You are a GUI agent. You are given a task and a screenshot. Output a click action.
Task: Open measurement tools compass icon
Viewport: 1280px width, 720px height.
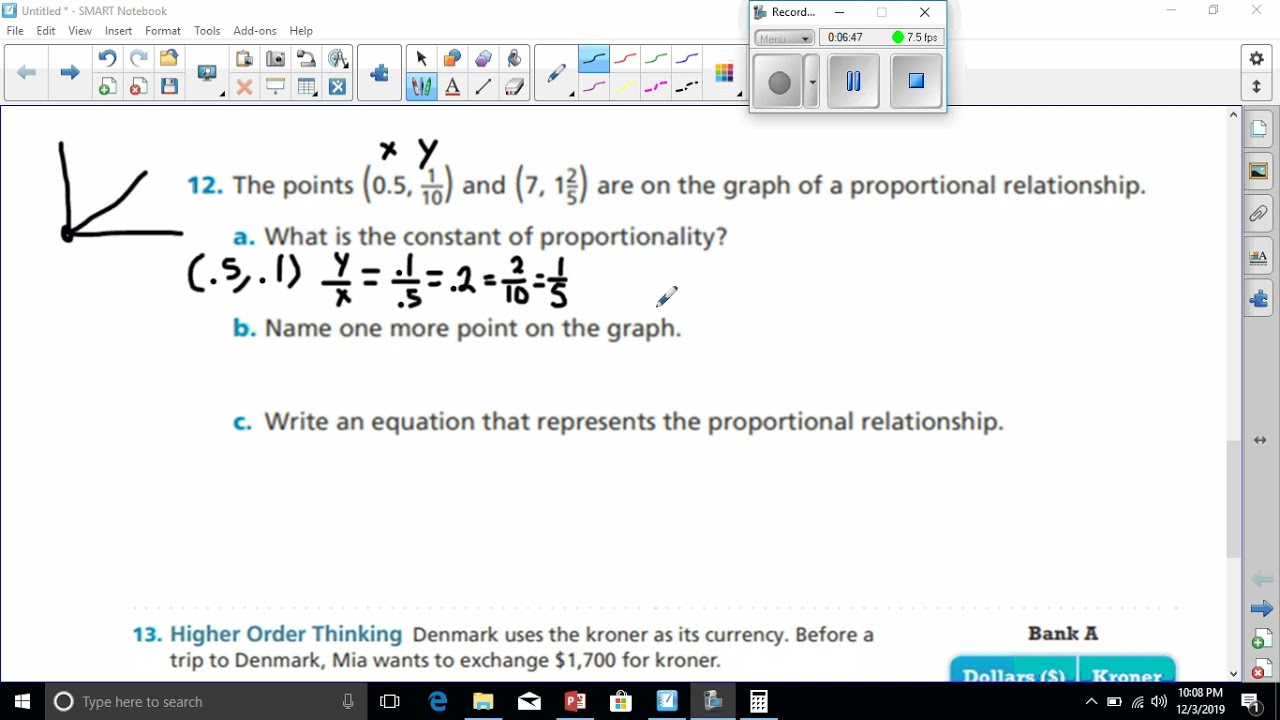click(338, 59)
